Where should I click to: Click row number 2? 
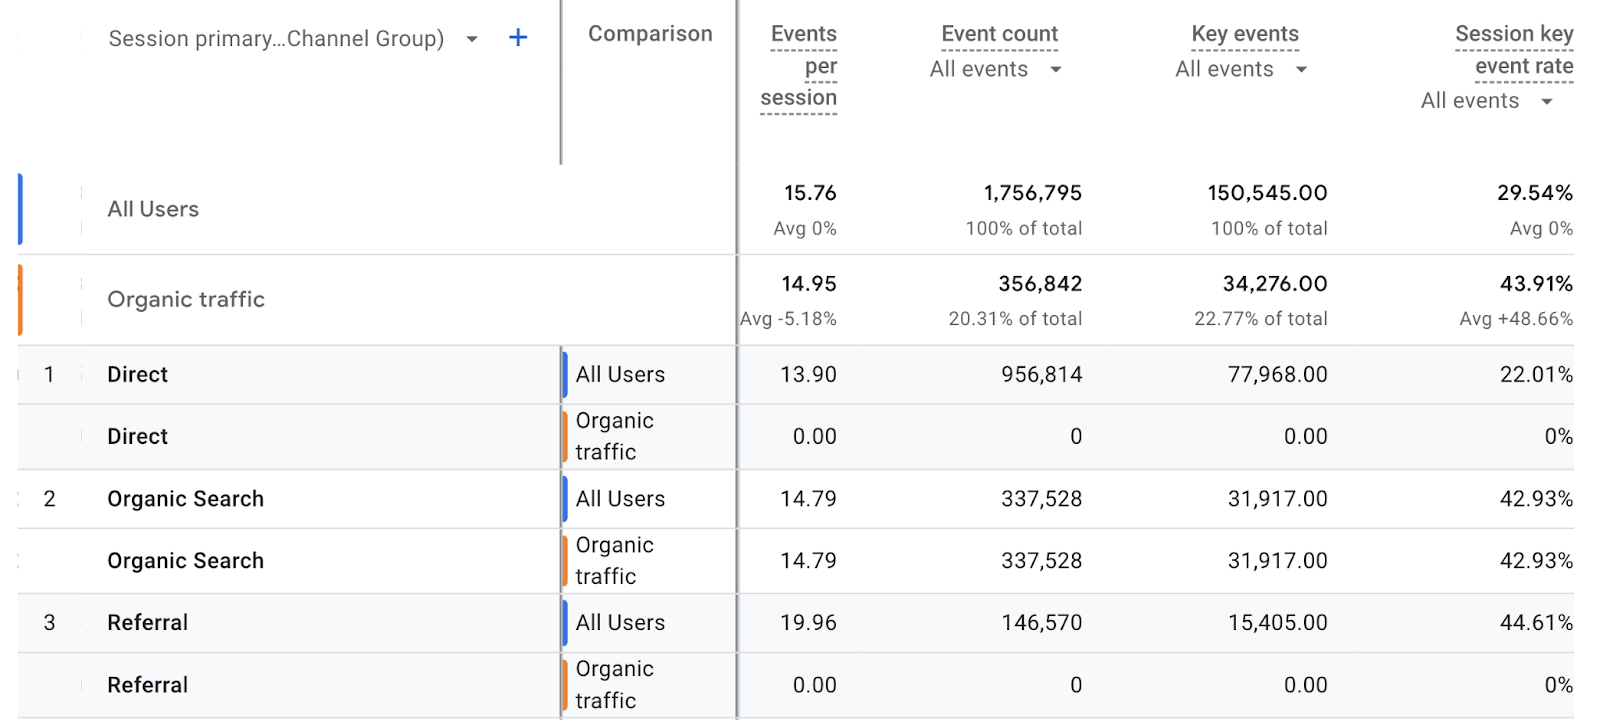point(49,498)
